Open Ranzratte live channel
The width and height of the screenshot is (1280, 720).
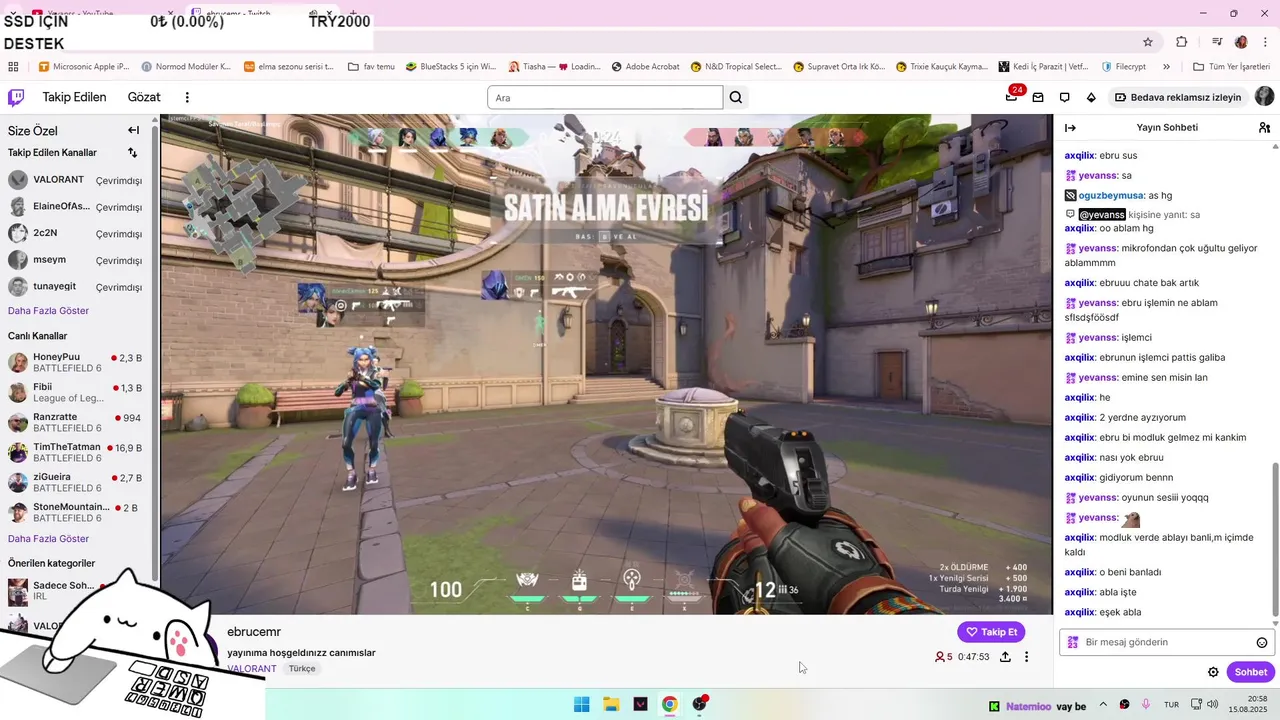click(x=76, y=422)
